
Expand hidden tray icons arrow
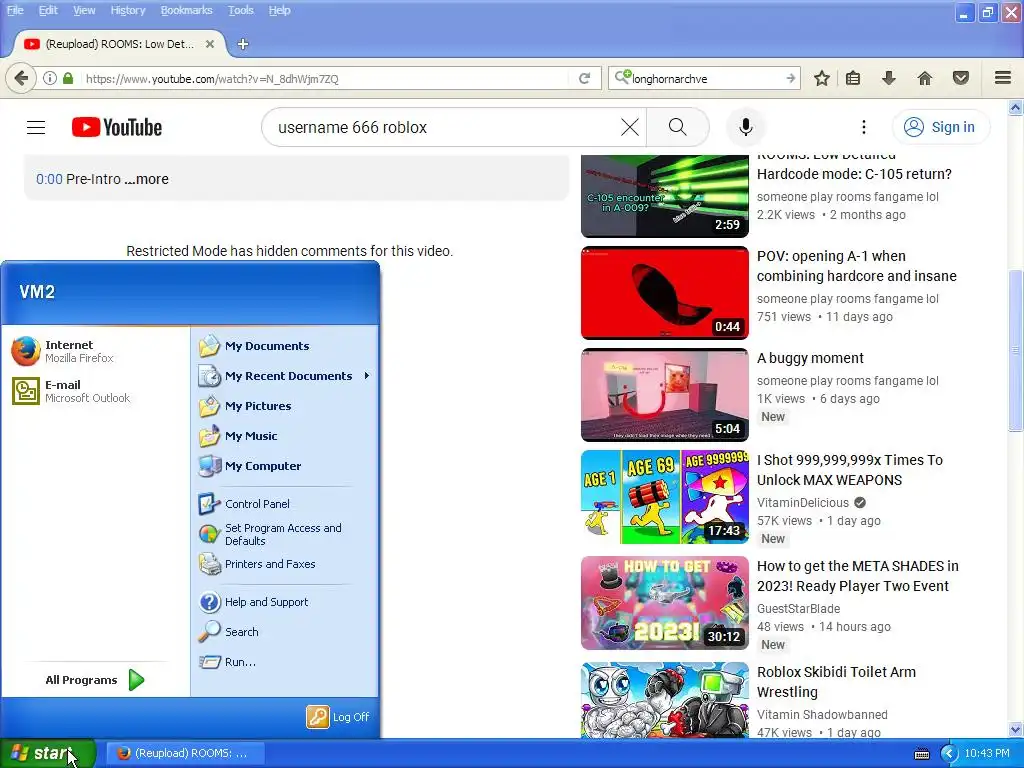[949, 754]
